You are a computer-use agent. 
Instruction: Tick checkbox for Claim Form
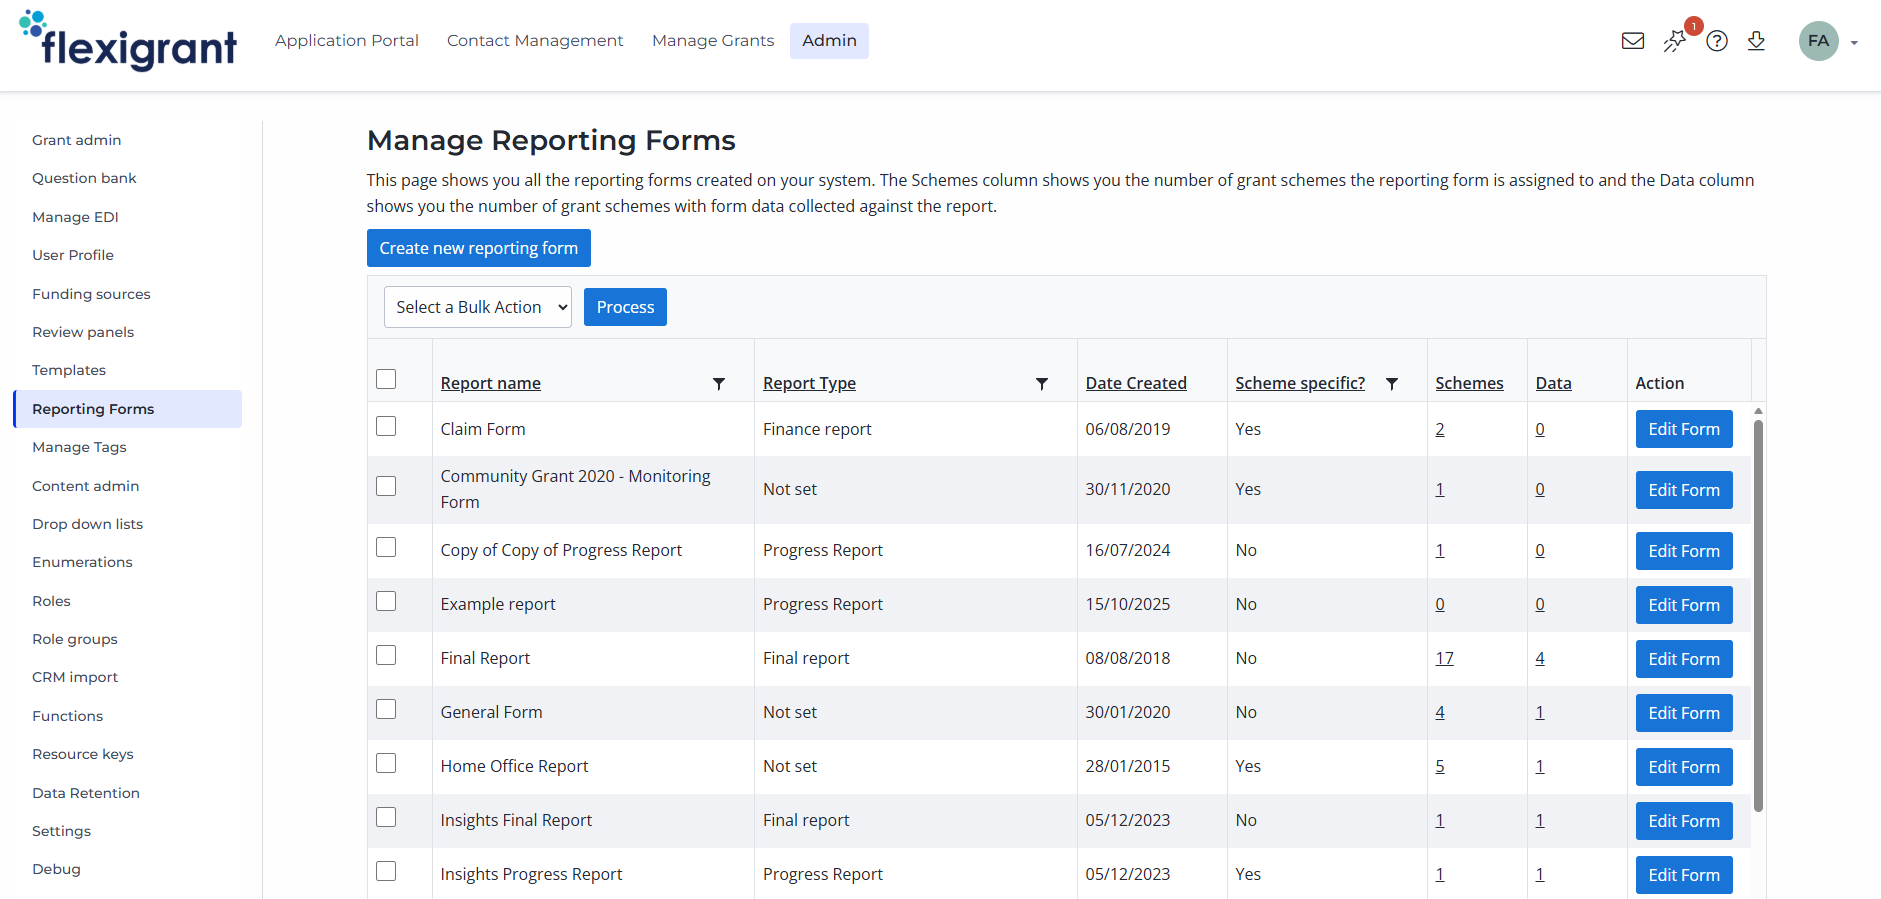click(386, 426)
